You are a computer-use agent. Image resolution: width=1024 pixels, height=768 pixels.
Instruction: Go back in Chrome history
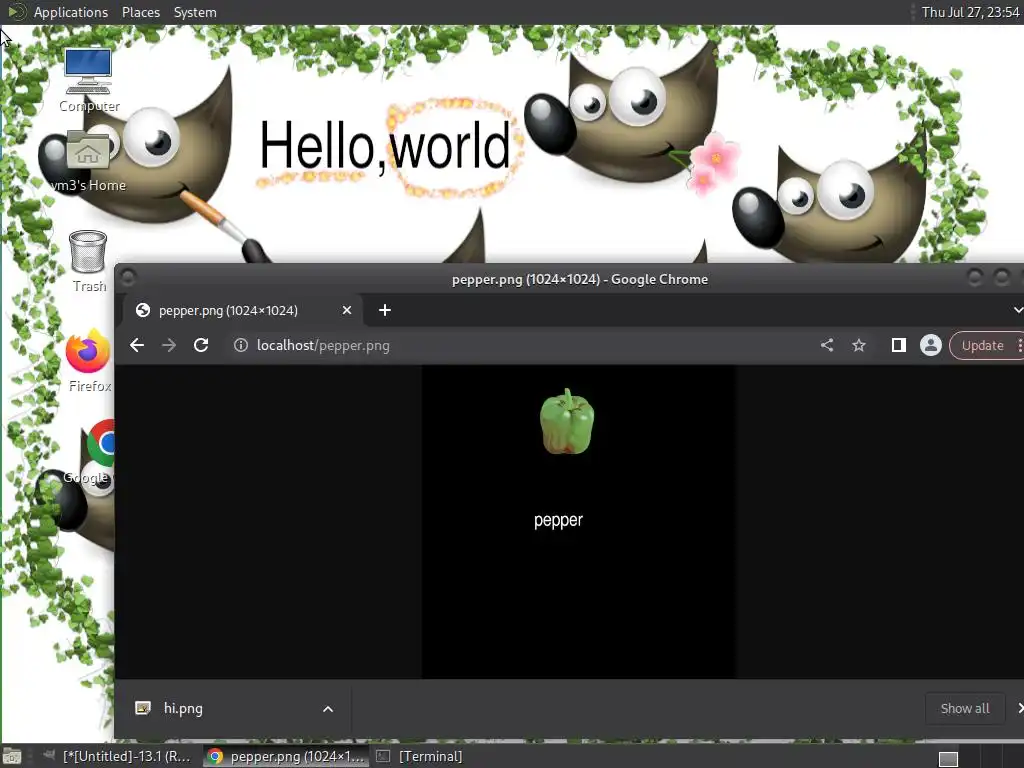click(x=136, y=345)
